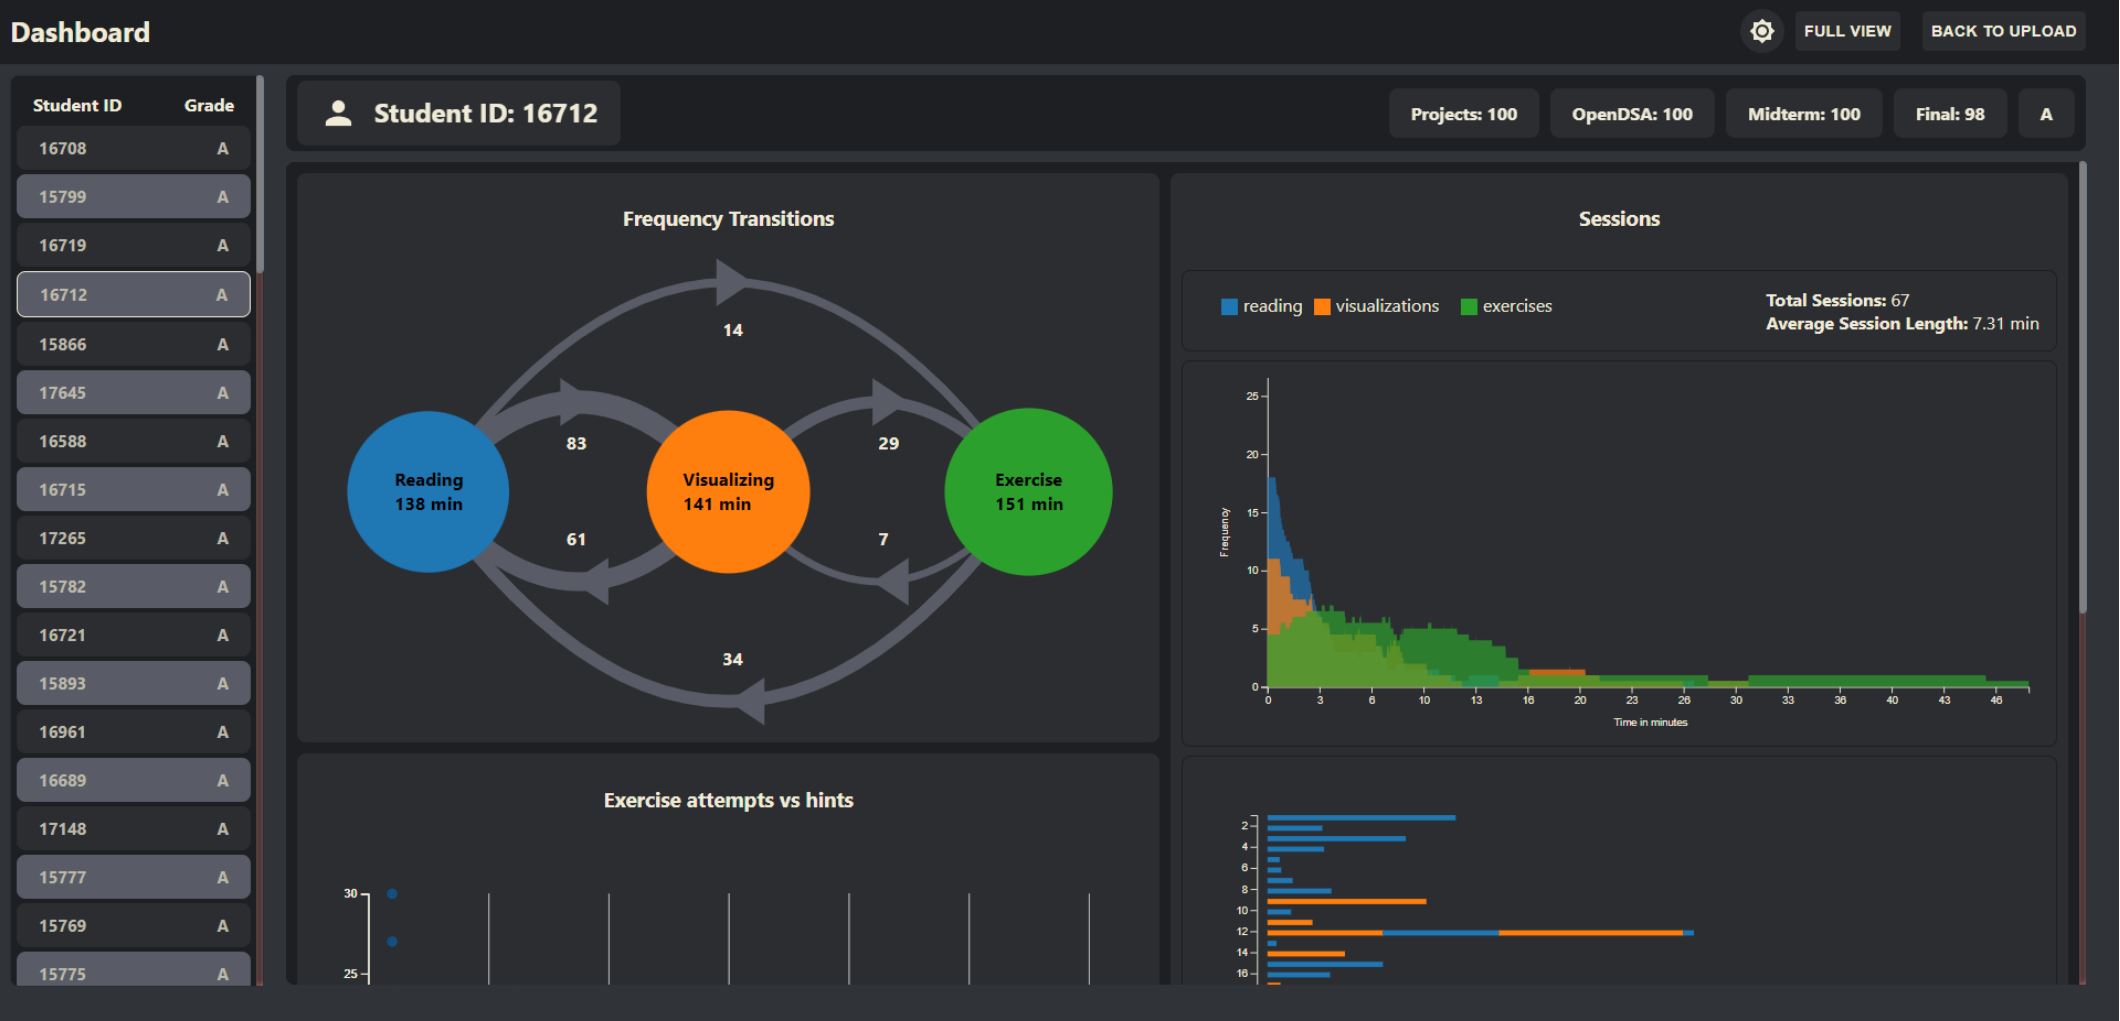2120x1021 pixels.
Task: Click the 34 transition count label
Action: (x=733, y=659)
